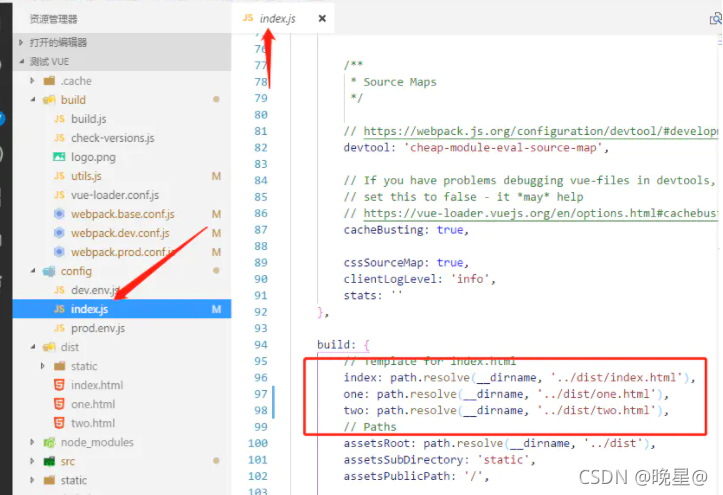Select index.js under config folder
The image size is (723, 495).
point(122,309)
